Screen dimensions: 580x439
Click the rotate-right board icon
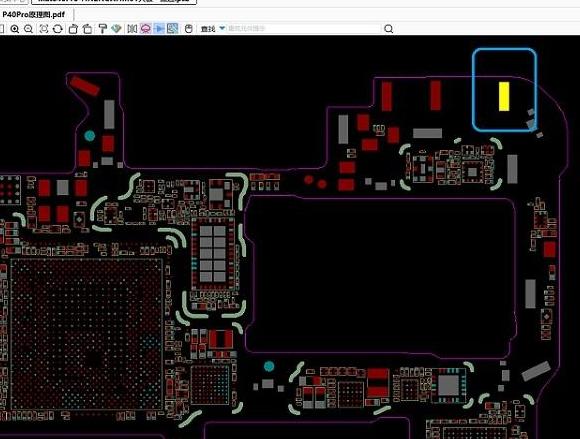pos(87,29)
